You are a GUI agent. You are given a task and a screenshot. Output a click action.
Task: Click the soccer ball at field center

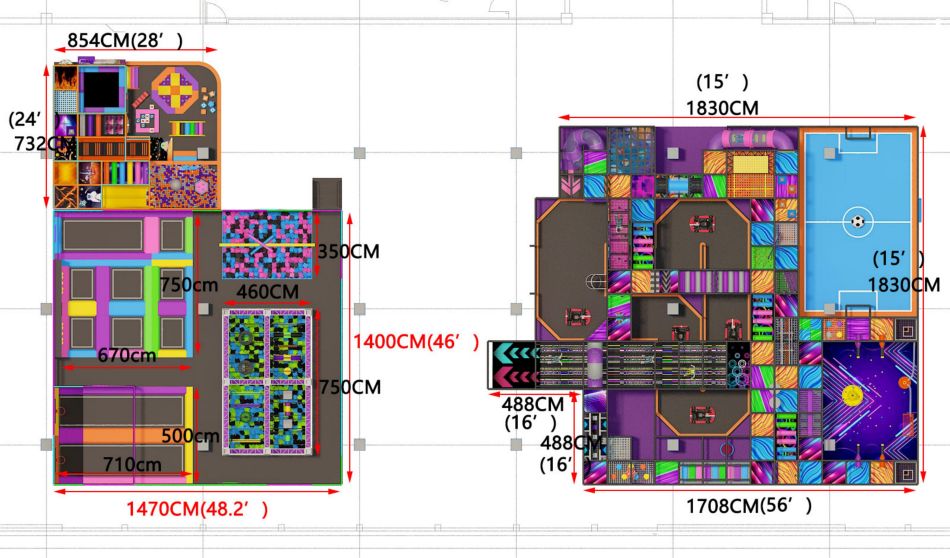(x=857, y=221)
